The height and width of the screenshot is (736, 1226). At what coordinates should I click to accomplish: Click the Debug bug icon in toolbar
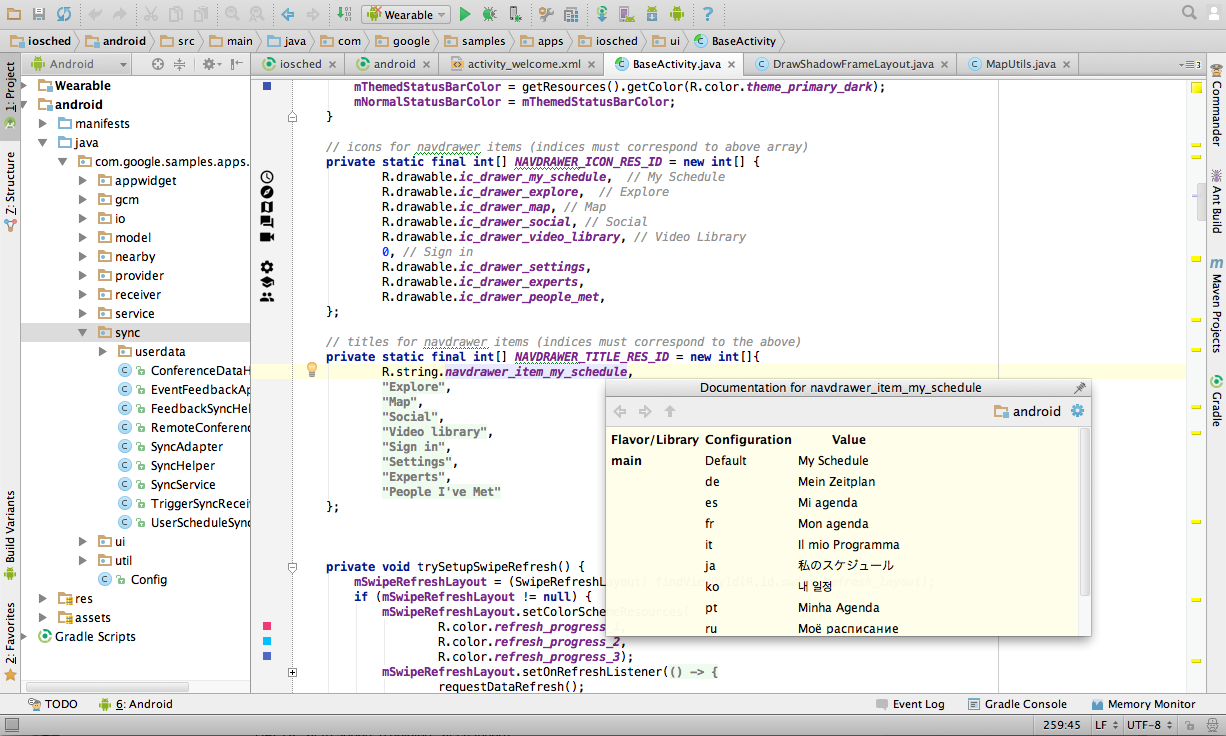coord(489,14)
